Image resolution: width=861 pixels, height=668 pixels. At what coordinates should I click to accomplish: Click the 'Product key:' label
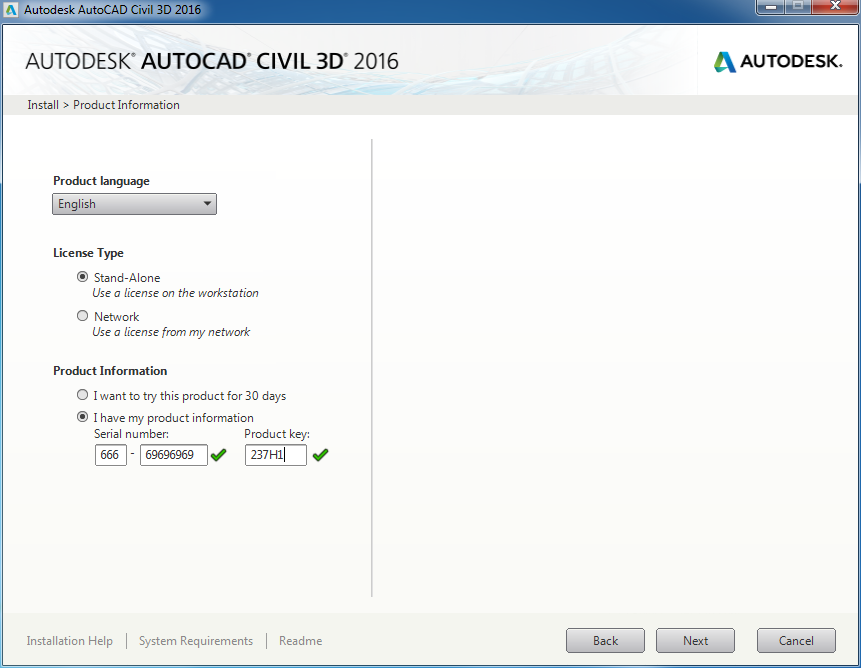(277, 434)
